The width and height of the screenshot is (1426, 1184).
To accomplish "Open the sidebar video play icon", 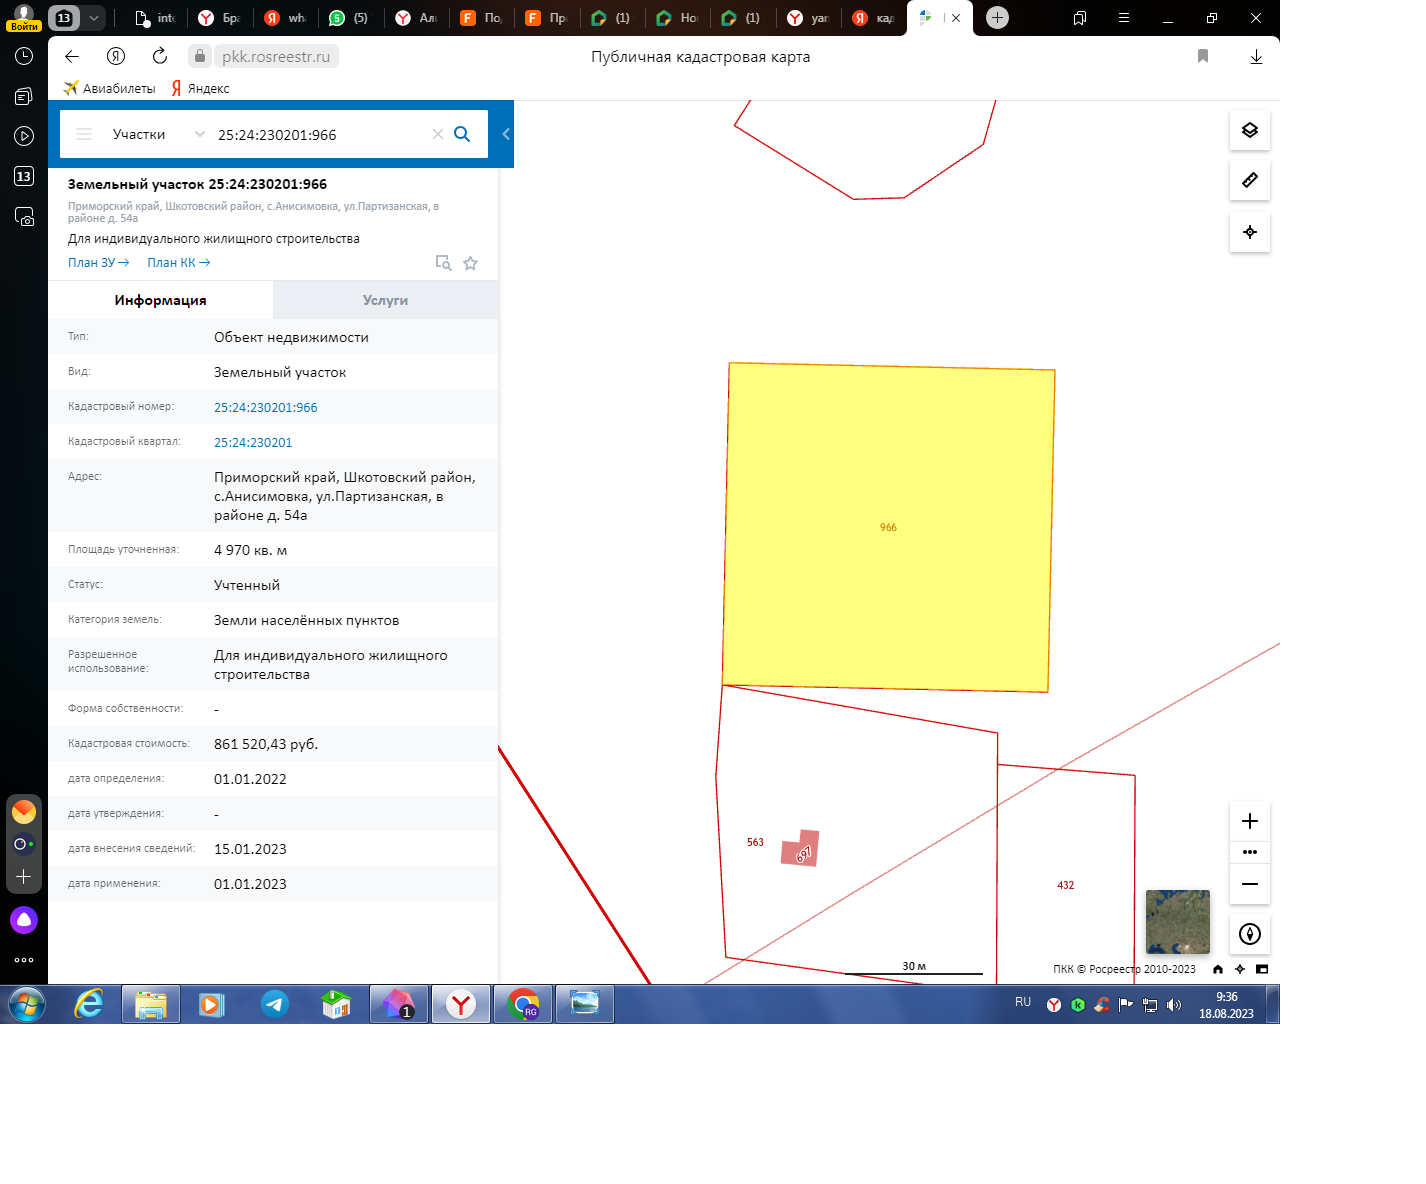I will (24, 136).
